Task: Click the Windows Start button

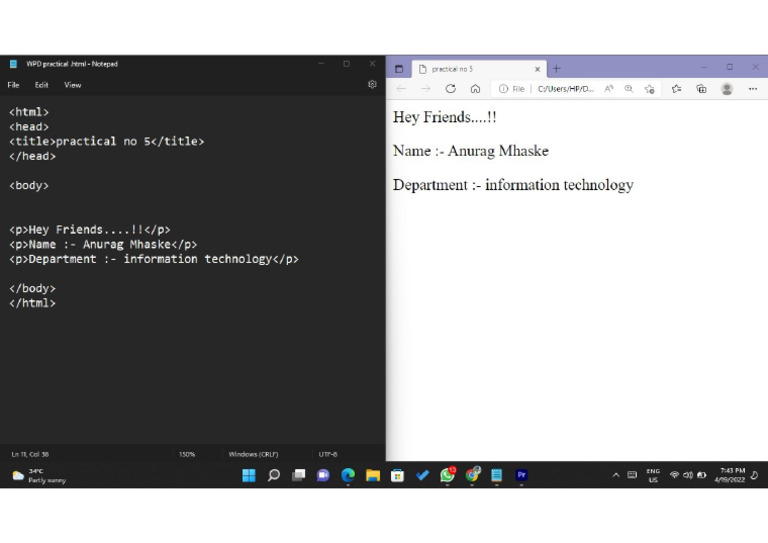Action: (248, 475)
